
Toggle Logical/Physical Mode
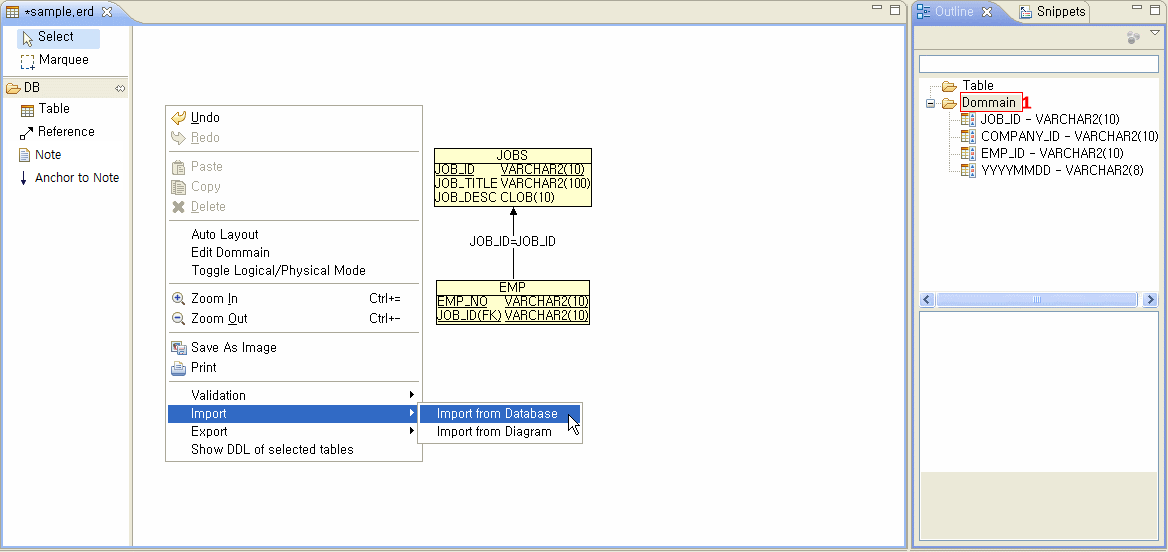tap(278, 271)
